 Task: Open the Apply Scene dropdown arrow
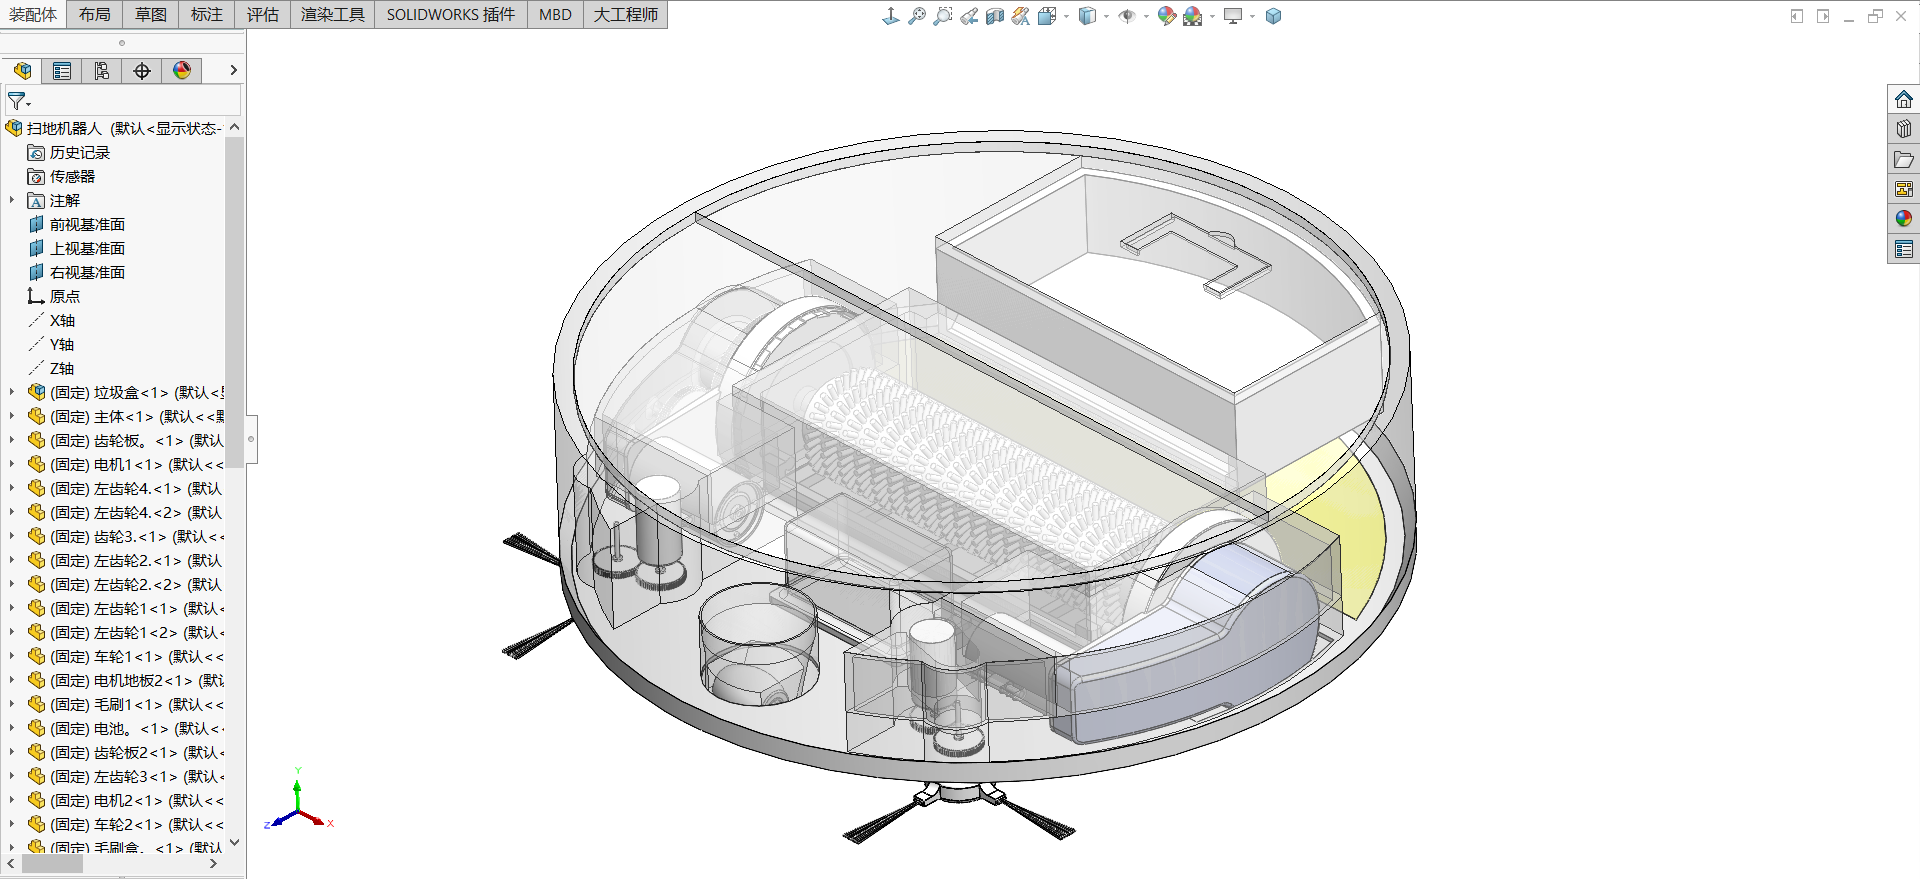(1212, 16)
